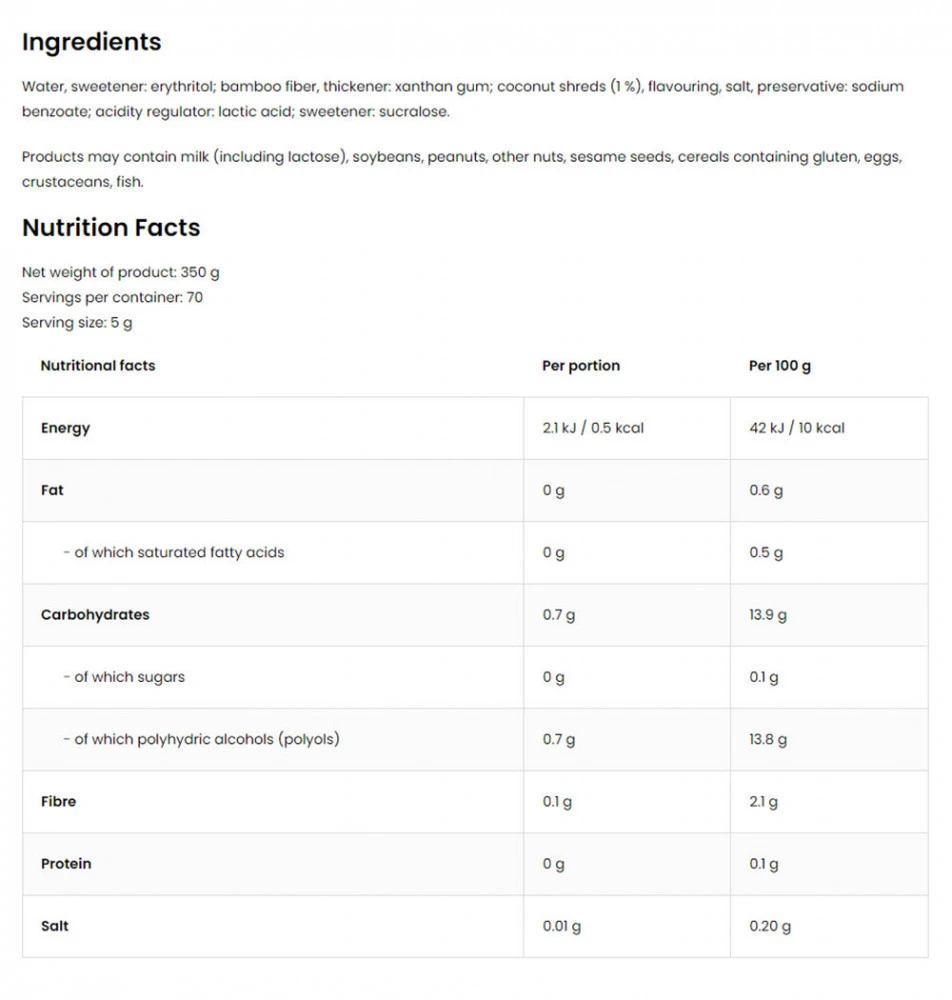Click the Nutritional facts column header

click(x=98, y=366)
